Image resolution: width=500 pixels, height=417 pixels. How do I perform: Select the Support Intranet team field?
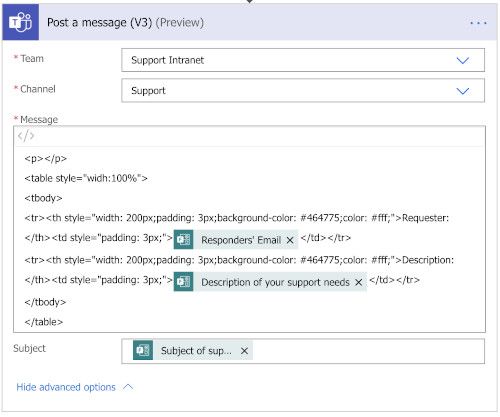[x=303, y=60]
